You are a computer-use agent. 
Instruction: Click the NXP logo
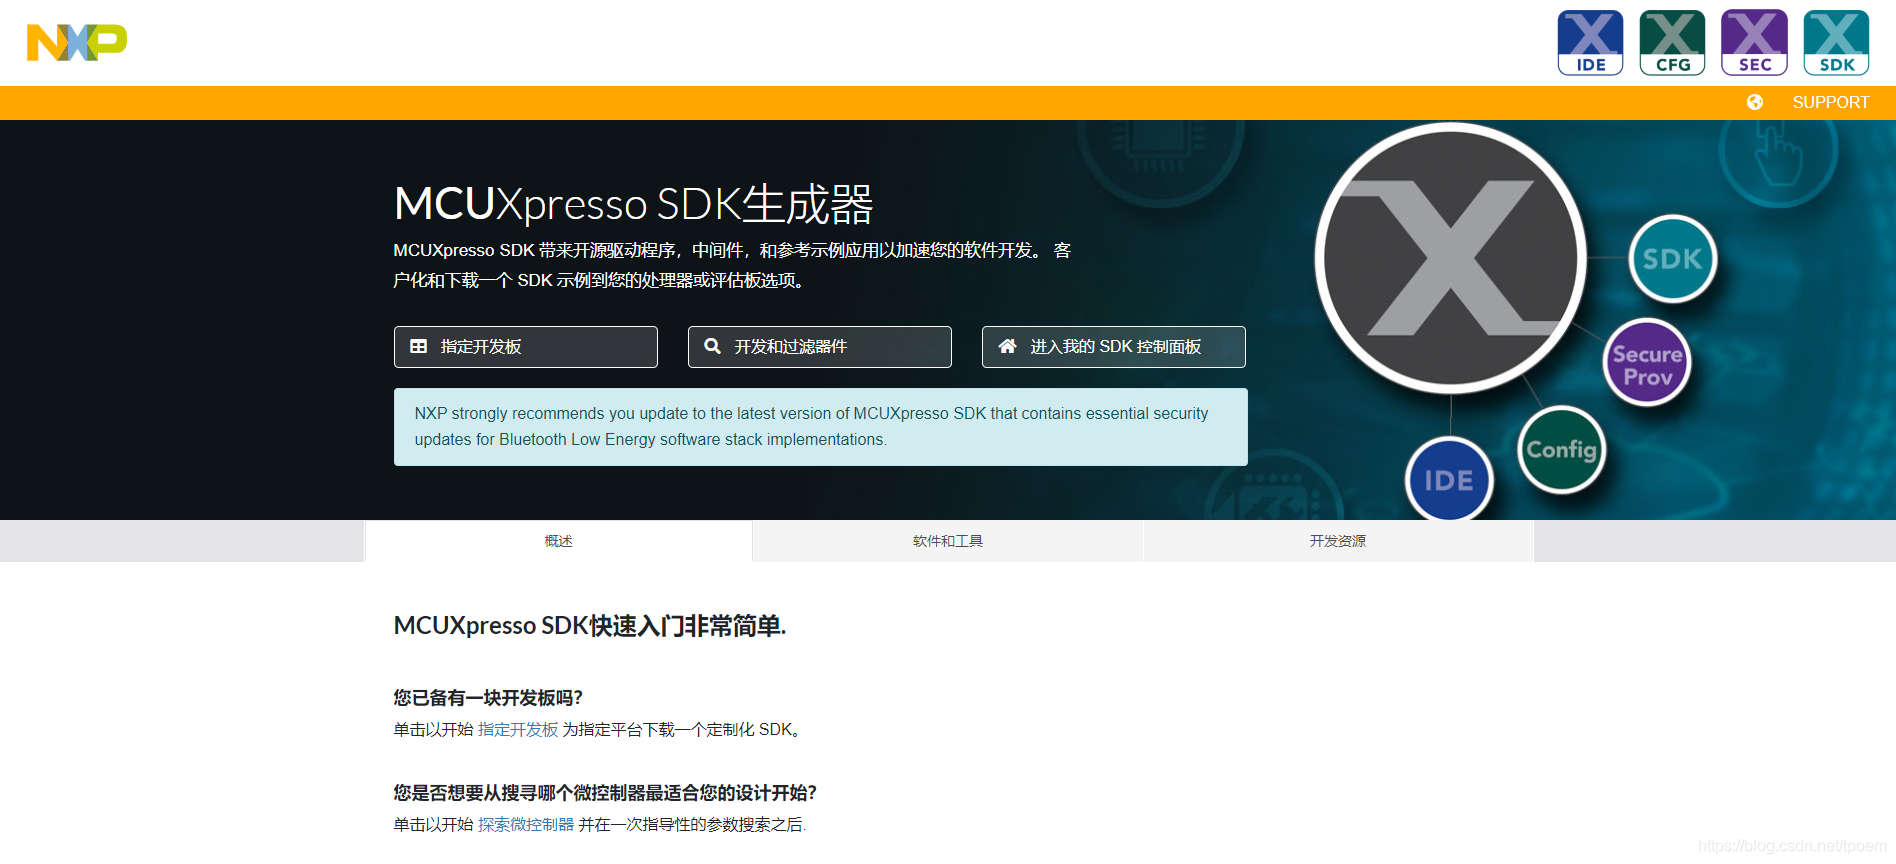coord(77,43)
